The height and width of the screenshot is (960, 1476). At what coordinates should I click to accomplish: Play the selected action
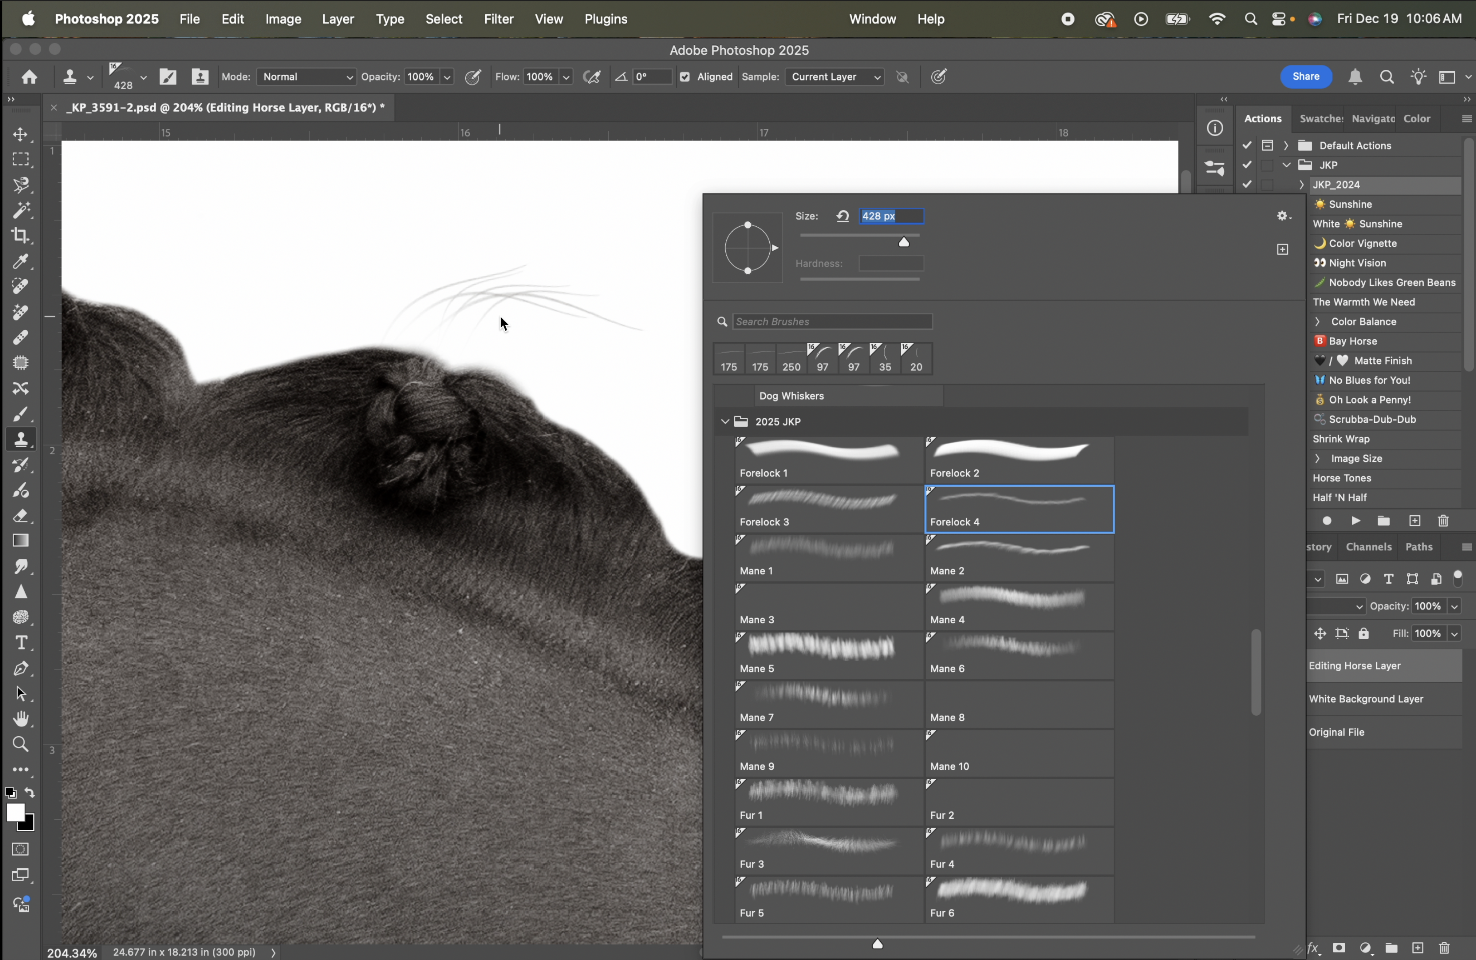1355,521
